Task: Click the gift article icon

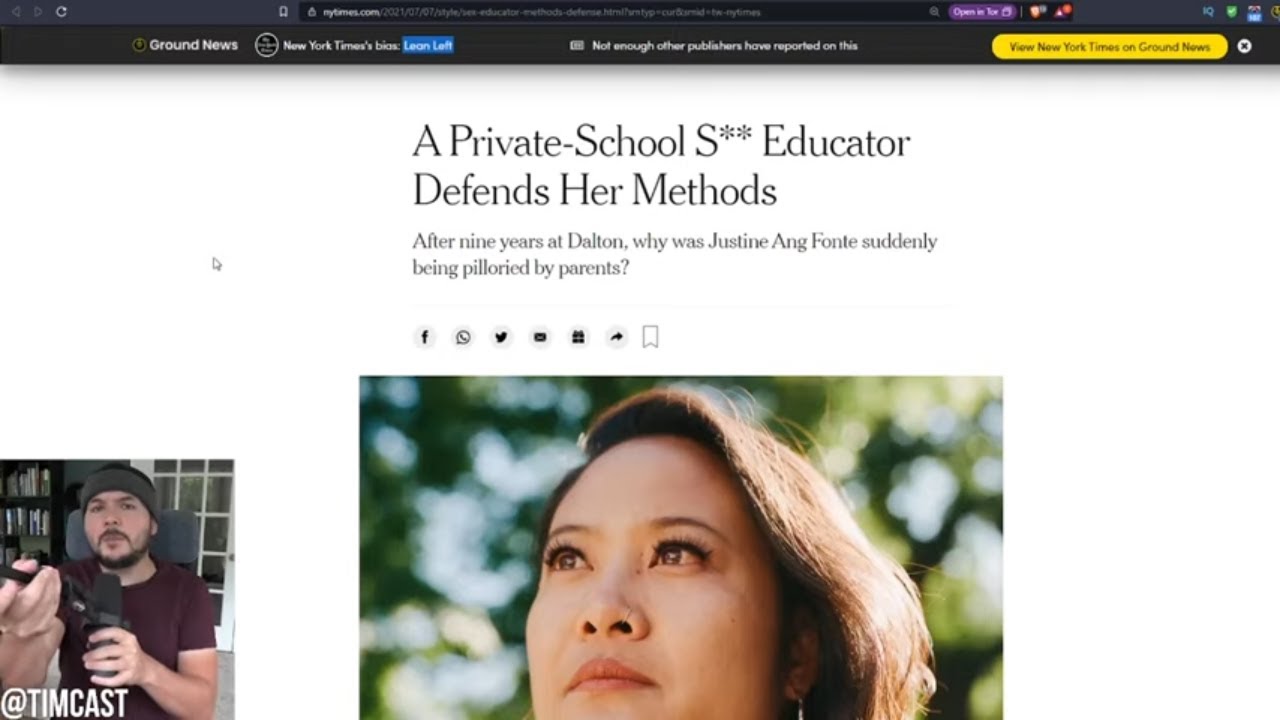Action: click(578, 337)
